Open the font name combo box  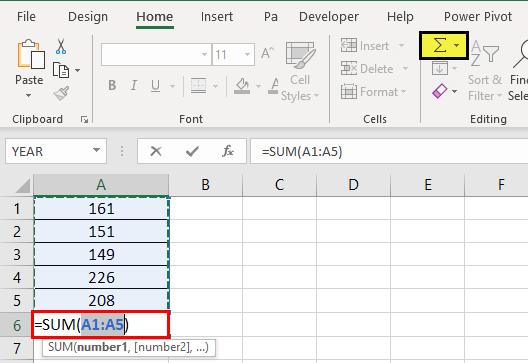[x=156, y=54]
